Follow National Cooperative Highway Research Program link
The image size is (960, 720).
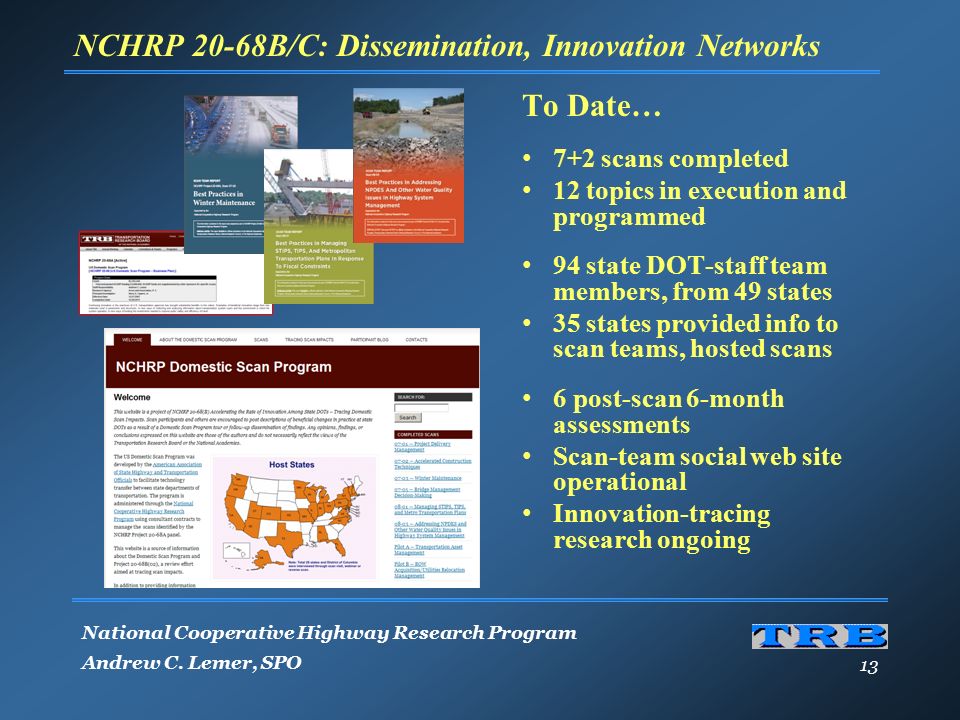[x=153, y=511]
